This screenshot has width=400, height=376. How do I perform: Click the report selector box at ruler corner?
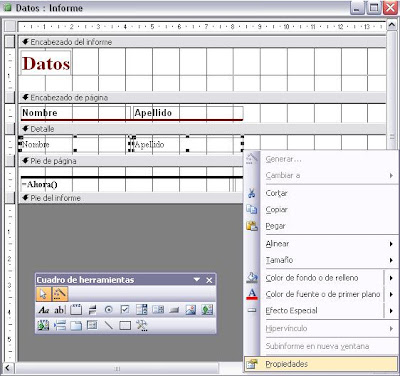[10, 26]
